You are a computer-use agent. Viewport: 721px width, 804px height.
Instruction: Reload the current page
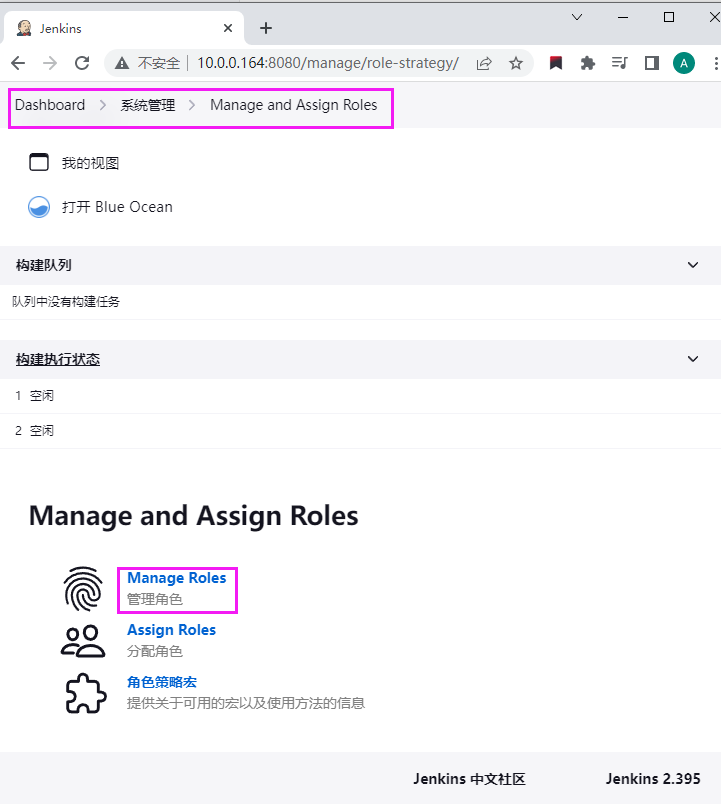(82, 63)
